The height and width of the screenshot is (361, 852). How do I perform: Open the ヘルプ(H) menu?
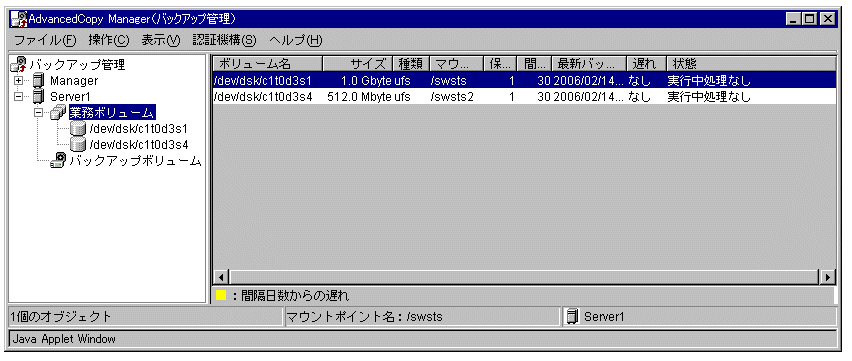click(296, 40)
